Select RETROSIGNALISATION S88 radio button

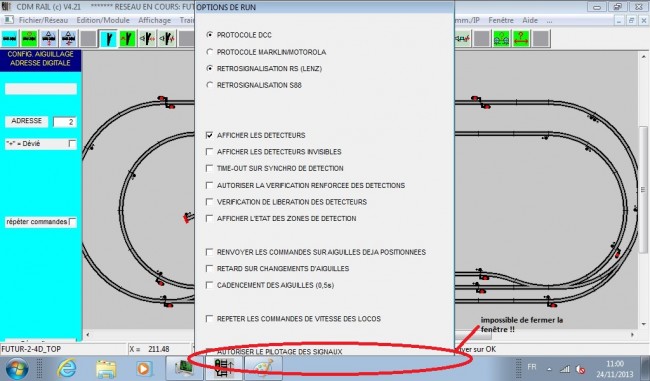(x=209, y=85)
